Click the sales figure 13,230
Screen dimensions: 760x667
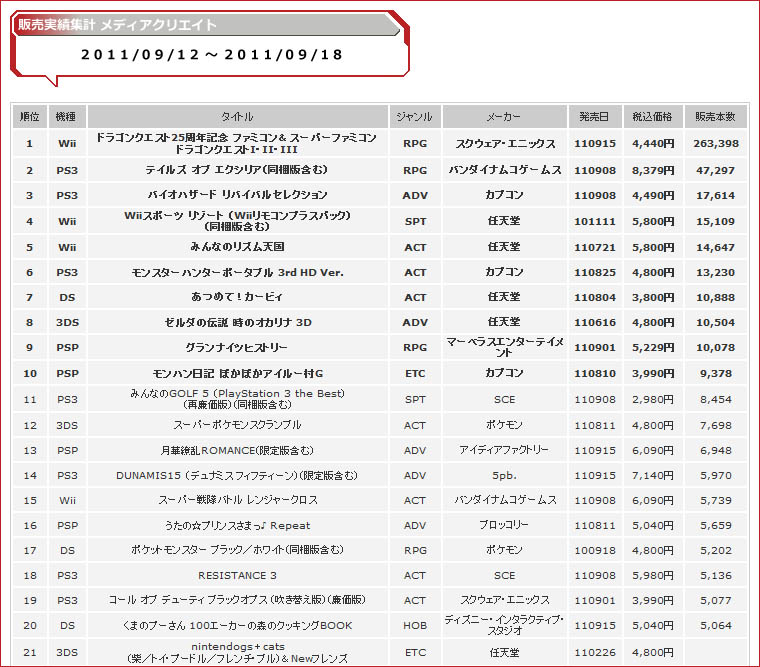coord(715,272)
